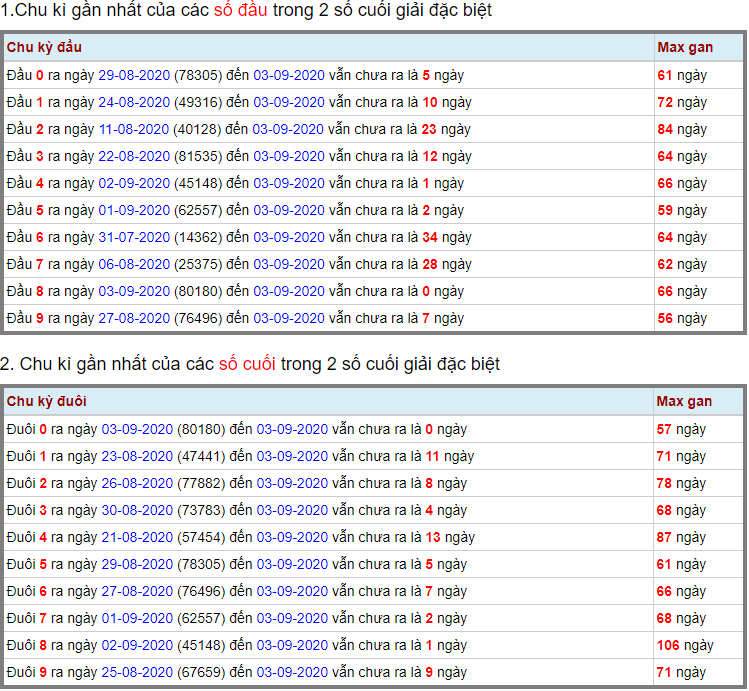
Task: Open date 01-09-2020 in the Đầu 5 row
Action: pos(134,210)
